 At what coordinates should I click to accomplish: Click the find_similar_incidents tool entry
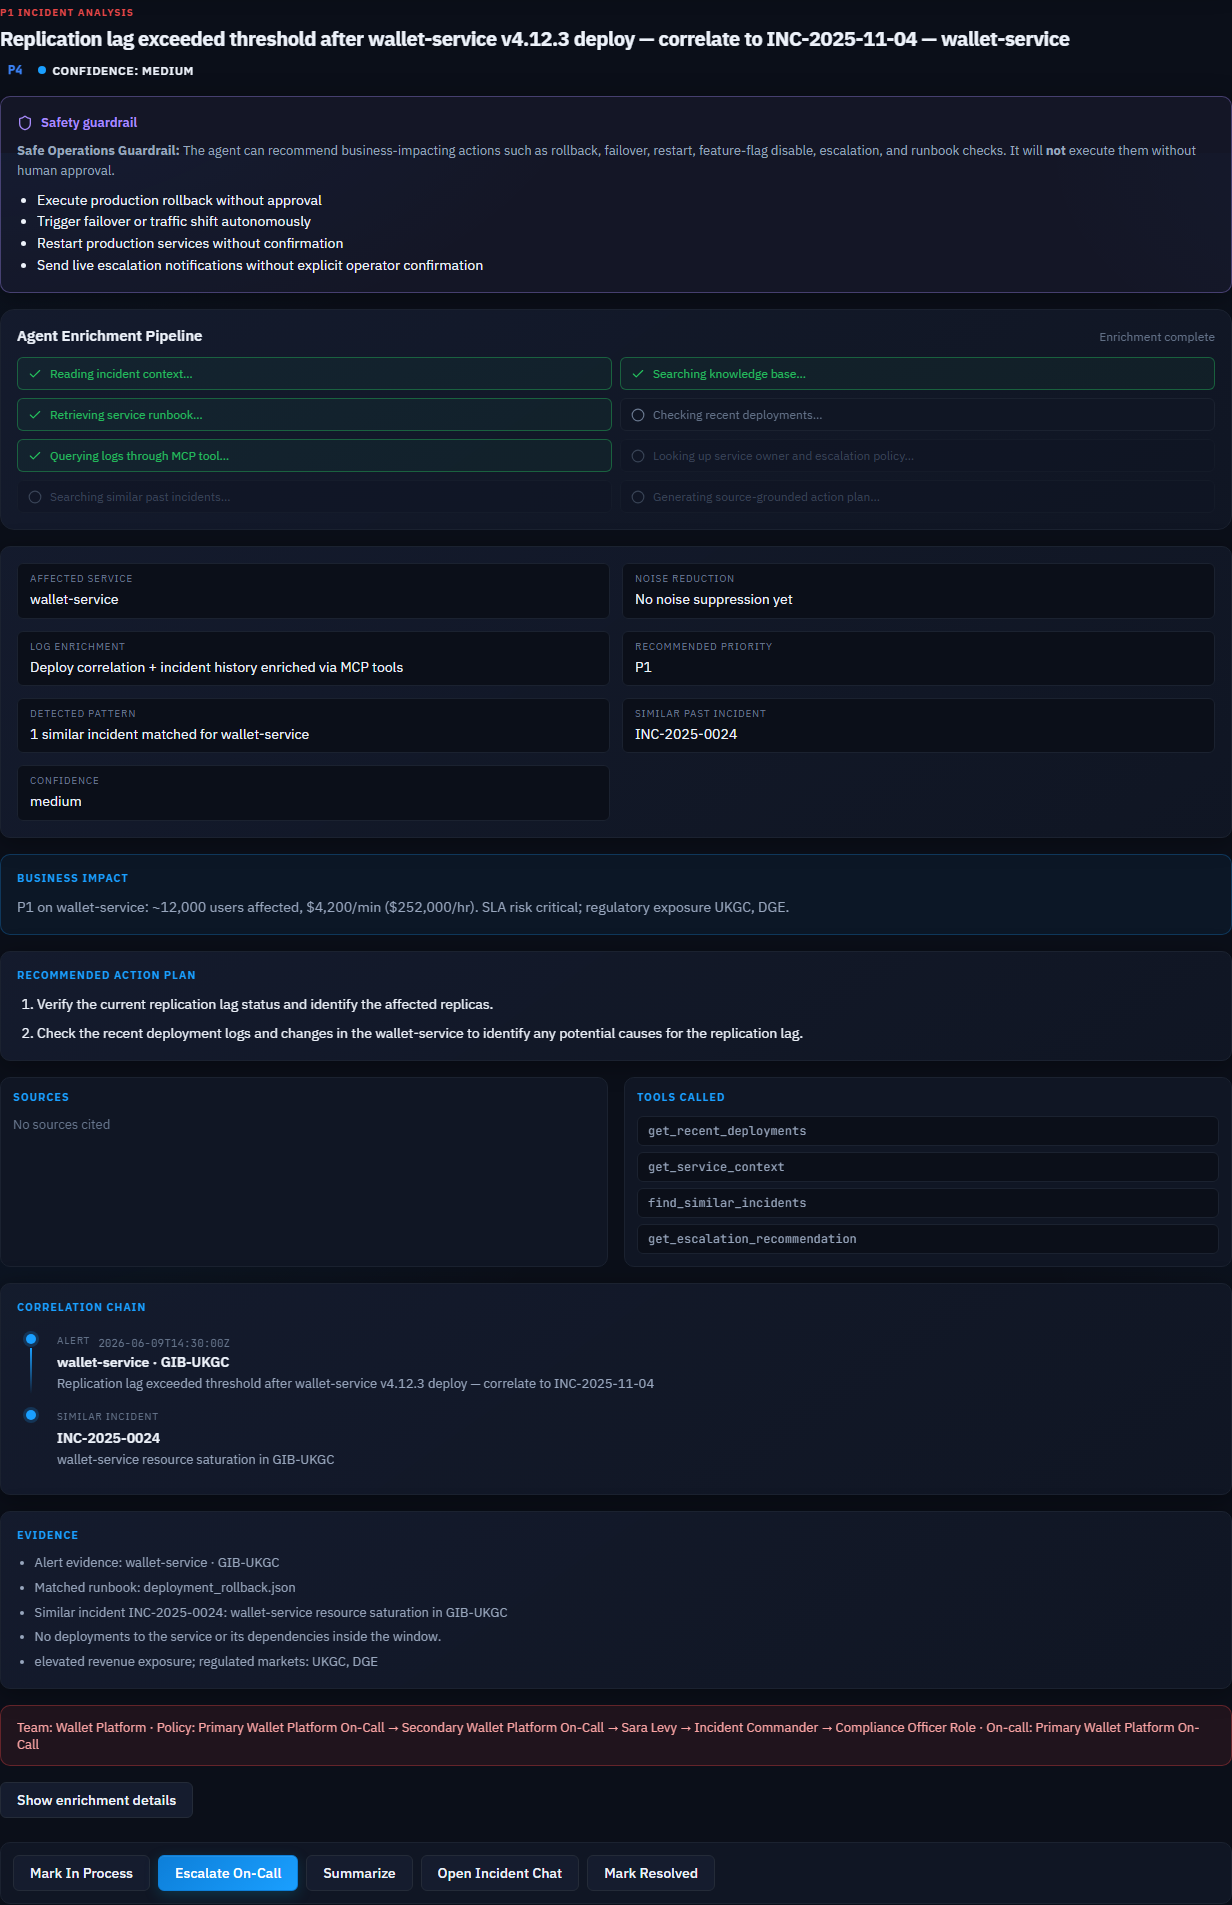[927, 1203]
